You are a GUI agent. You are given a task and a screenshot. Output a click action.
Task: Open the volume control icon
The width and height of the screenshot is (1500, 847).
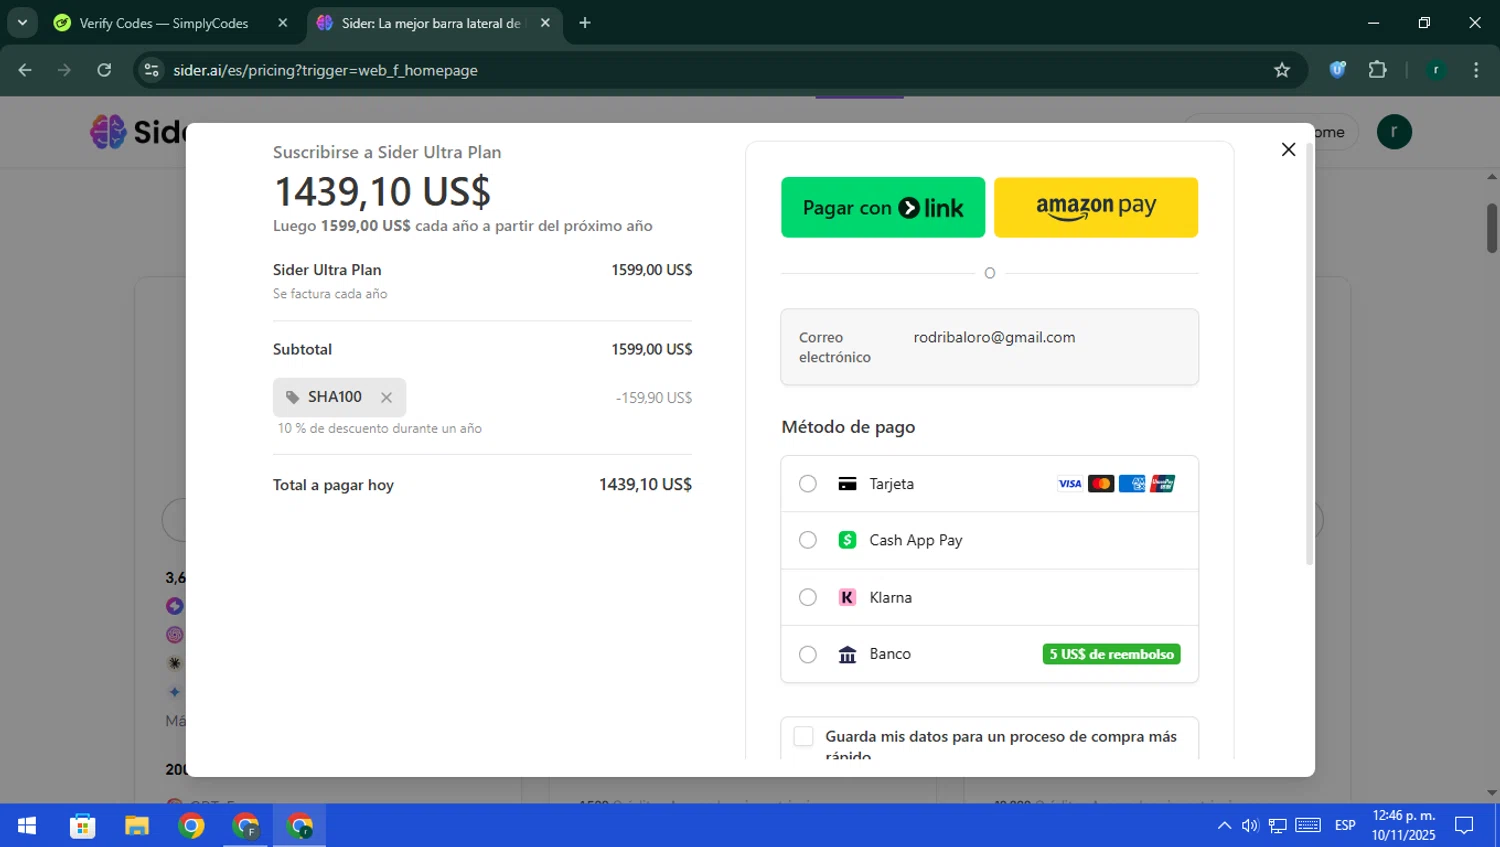pos(1250,826)
